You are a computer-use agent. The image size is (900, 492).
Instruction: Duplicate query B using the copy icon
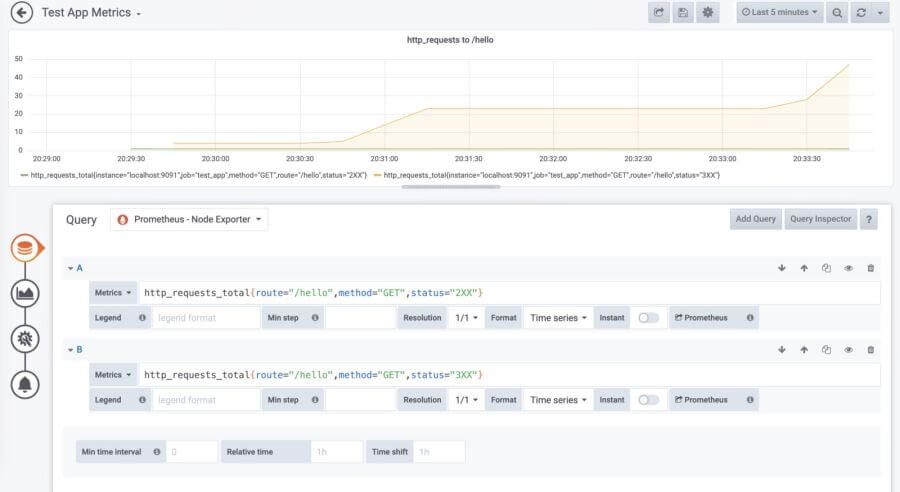(826, 350)
